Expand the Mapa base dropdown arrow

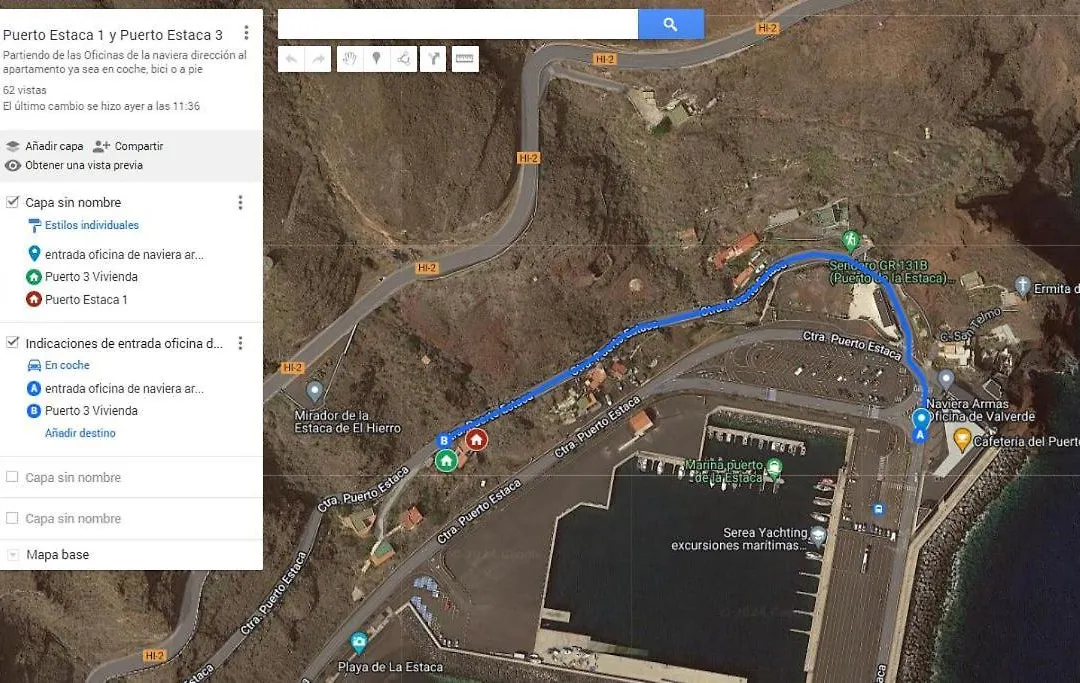pyautogui.click(x=12, y=554)
